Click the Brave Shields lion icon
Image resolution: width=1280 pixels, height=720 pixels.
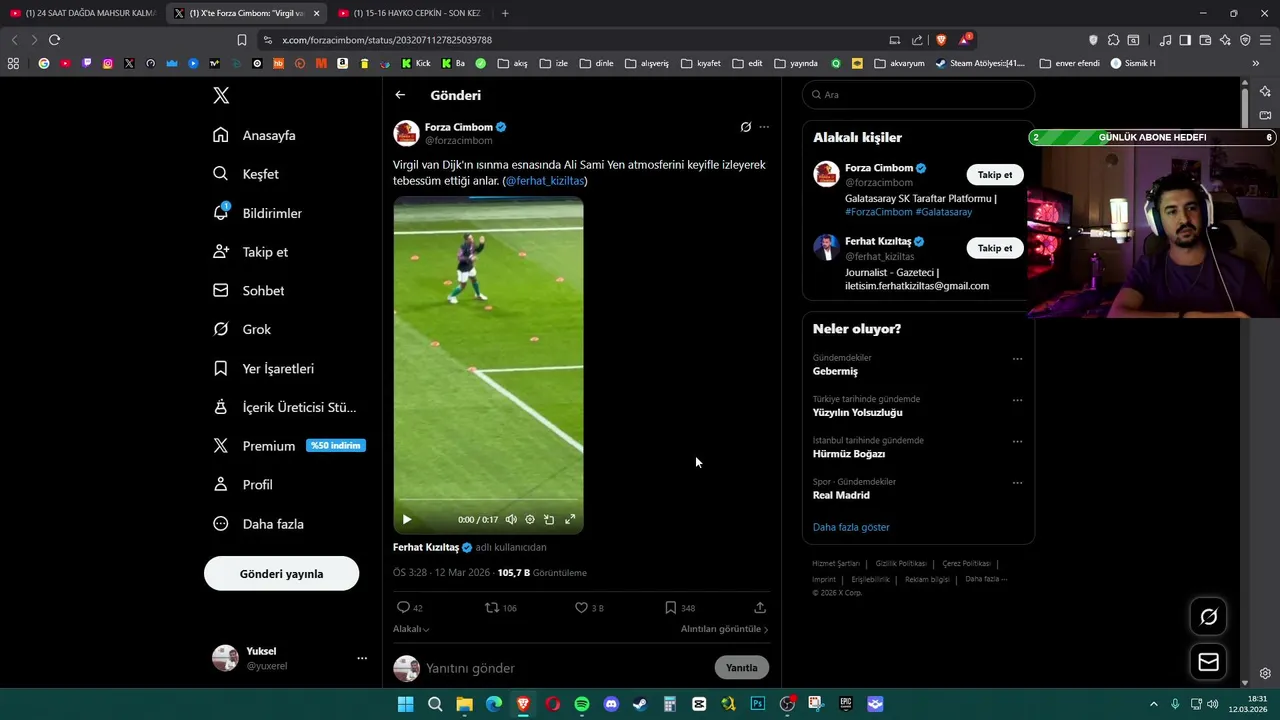pos(941,40)
